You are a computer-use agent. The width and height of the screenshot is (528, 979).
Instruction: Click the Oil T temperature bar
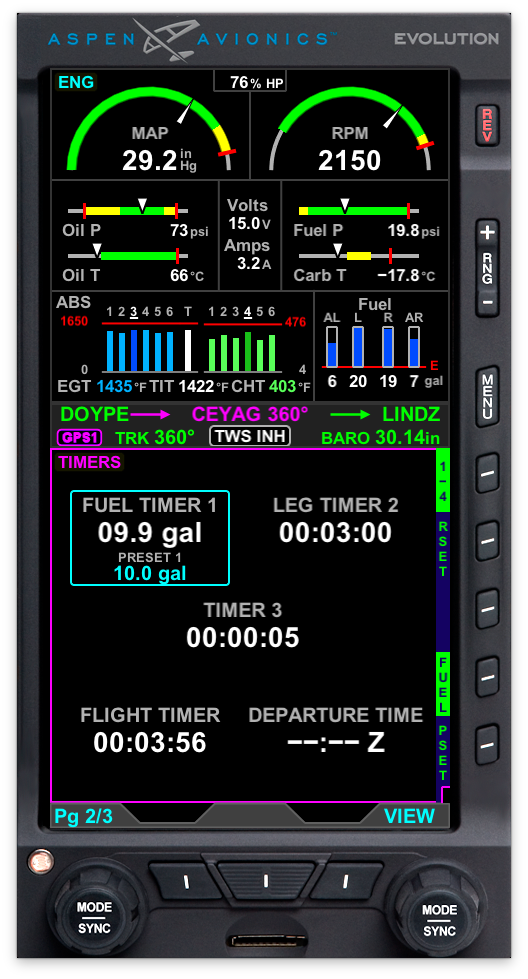point(128,255)
